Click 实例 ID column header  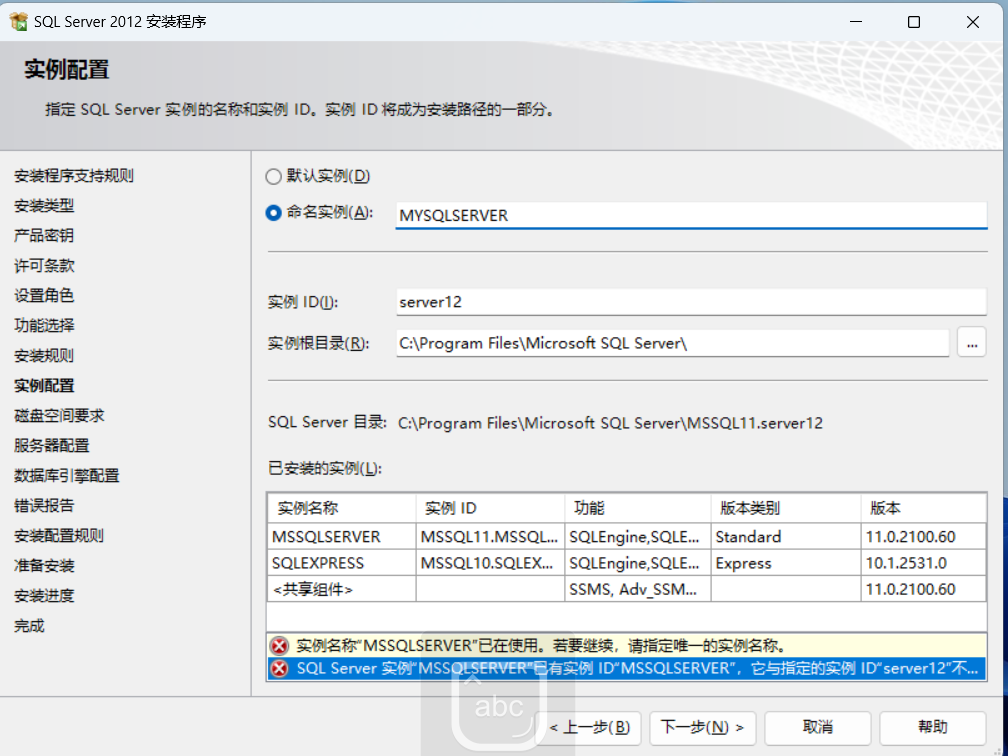490,508
